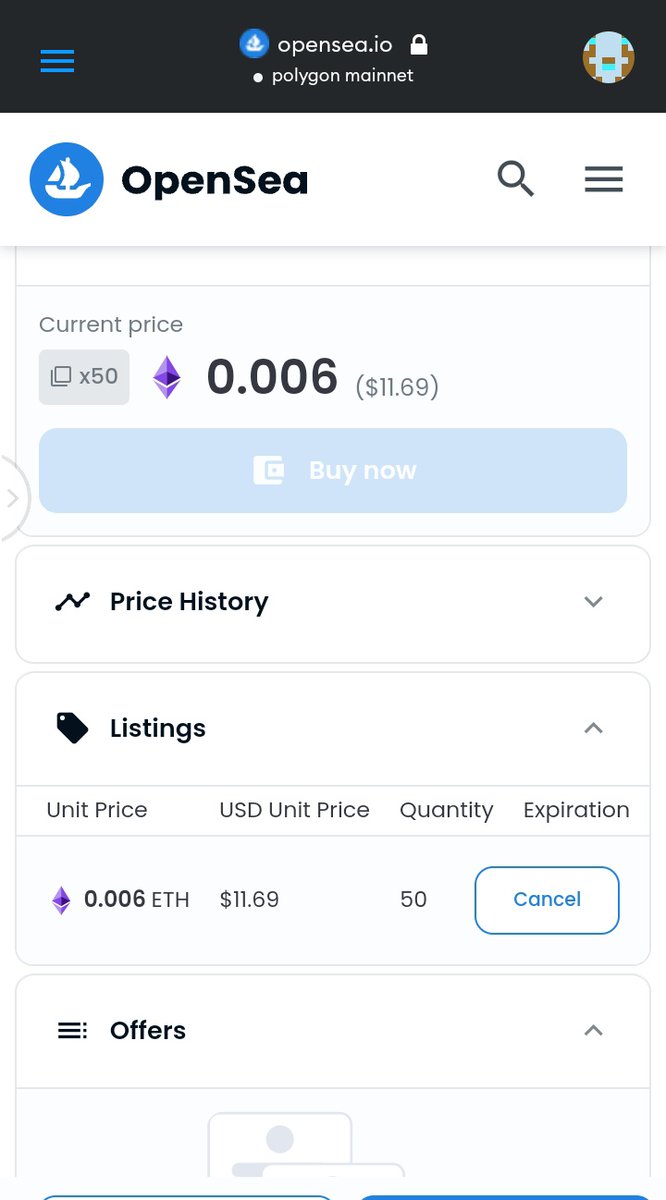
Task: Click the x50 quantity badge
Action: pos(84,377)
